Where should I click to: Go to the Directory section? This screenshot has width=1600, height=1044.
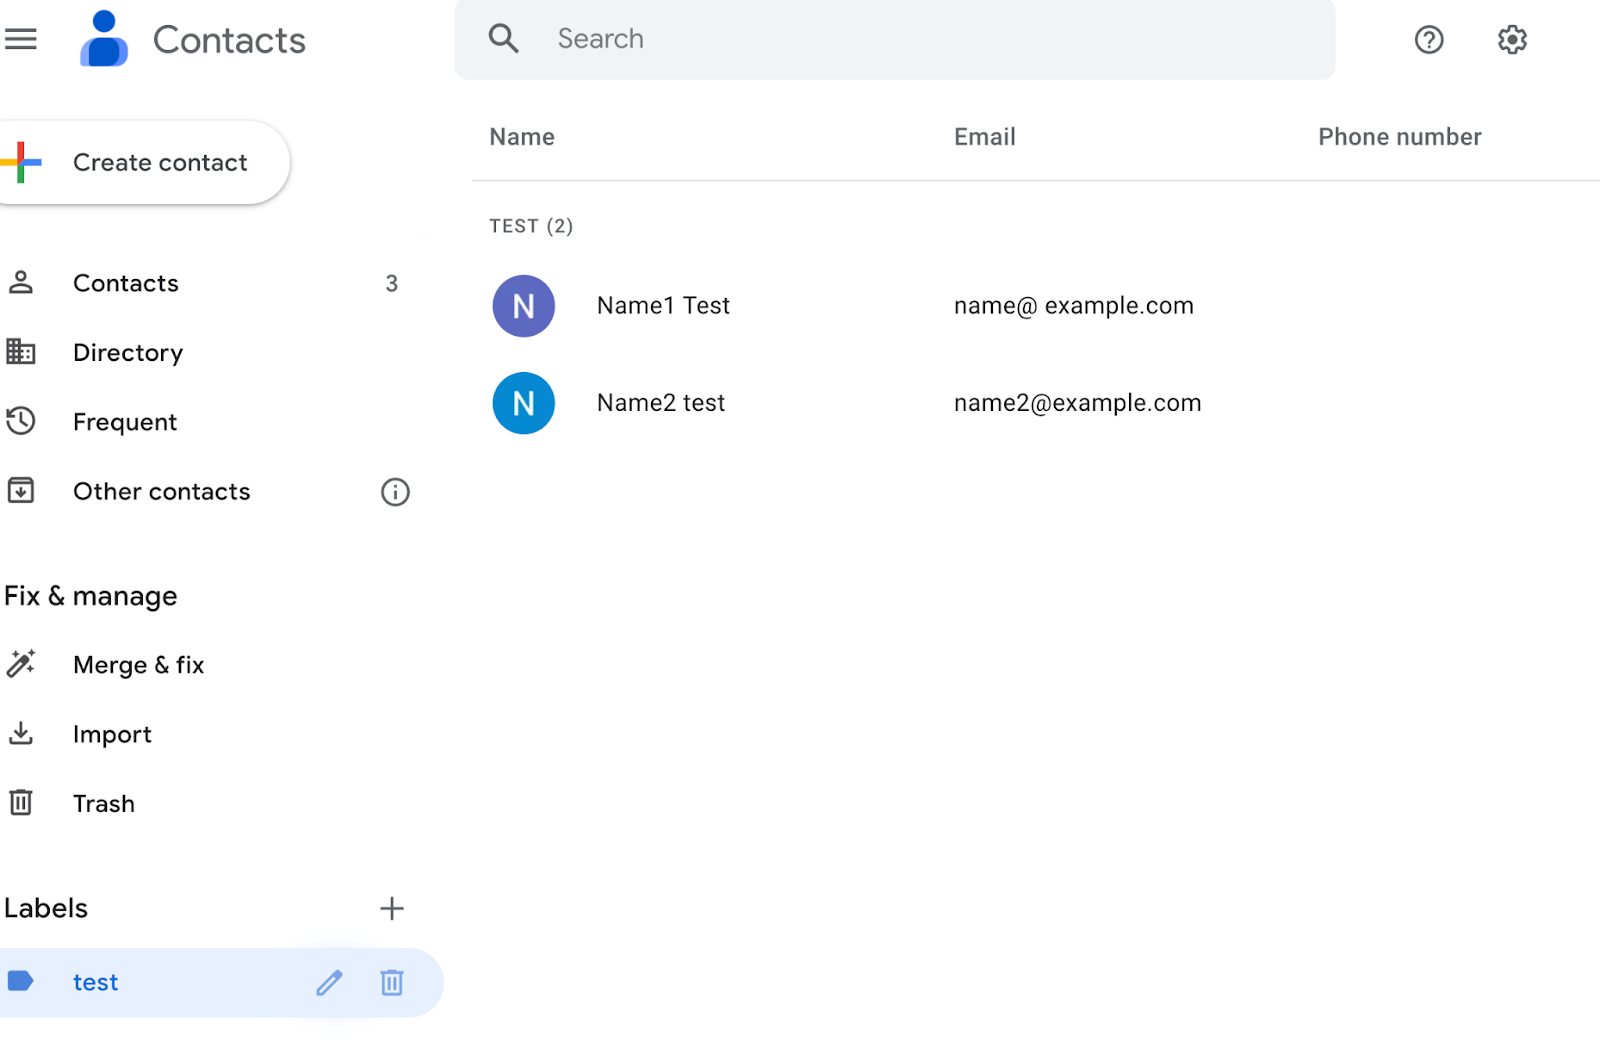[128, 353]
